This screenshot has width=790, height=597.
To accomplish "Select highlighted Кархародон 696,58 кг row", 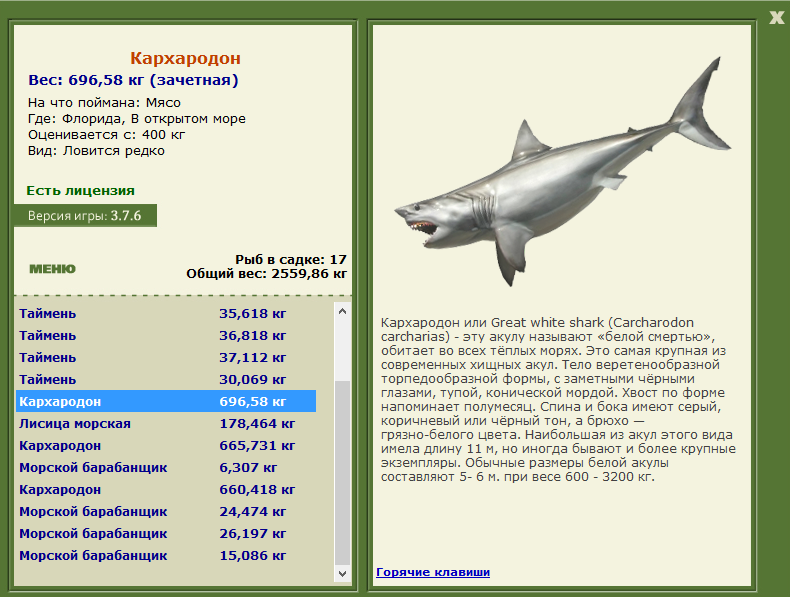I will point(166,402).
